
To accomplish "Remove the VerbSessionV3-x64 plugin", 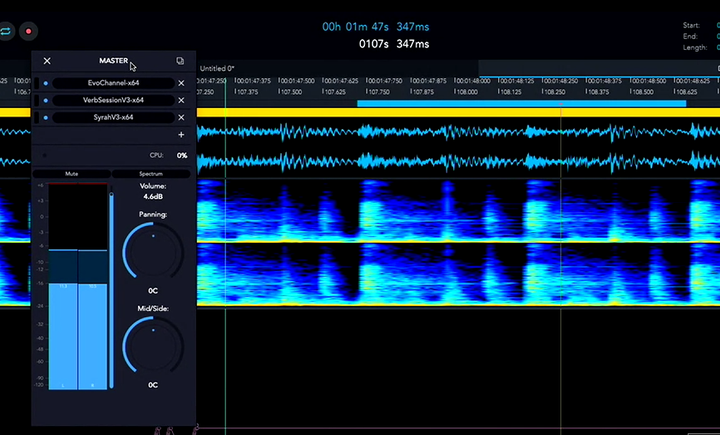I will (x=181, y=100).
